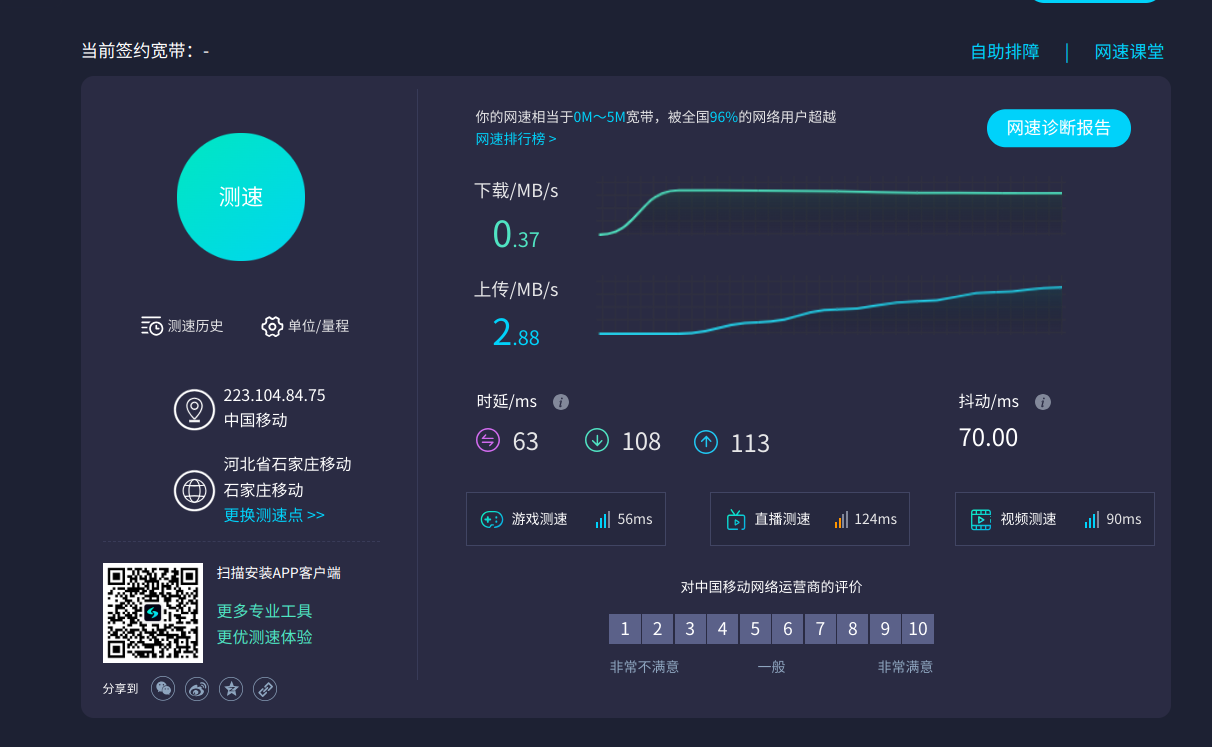Viewport: 1212px width, 747px height.
Task: Click the upload latency arrow icon beside 113
Action: pos(706,441)
